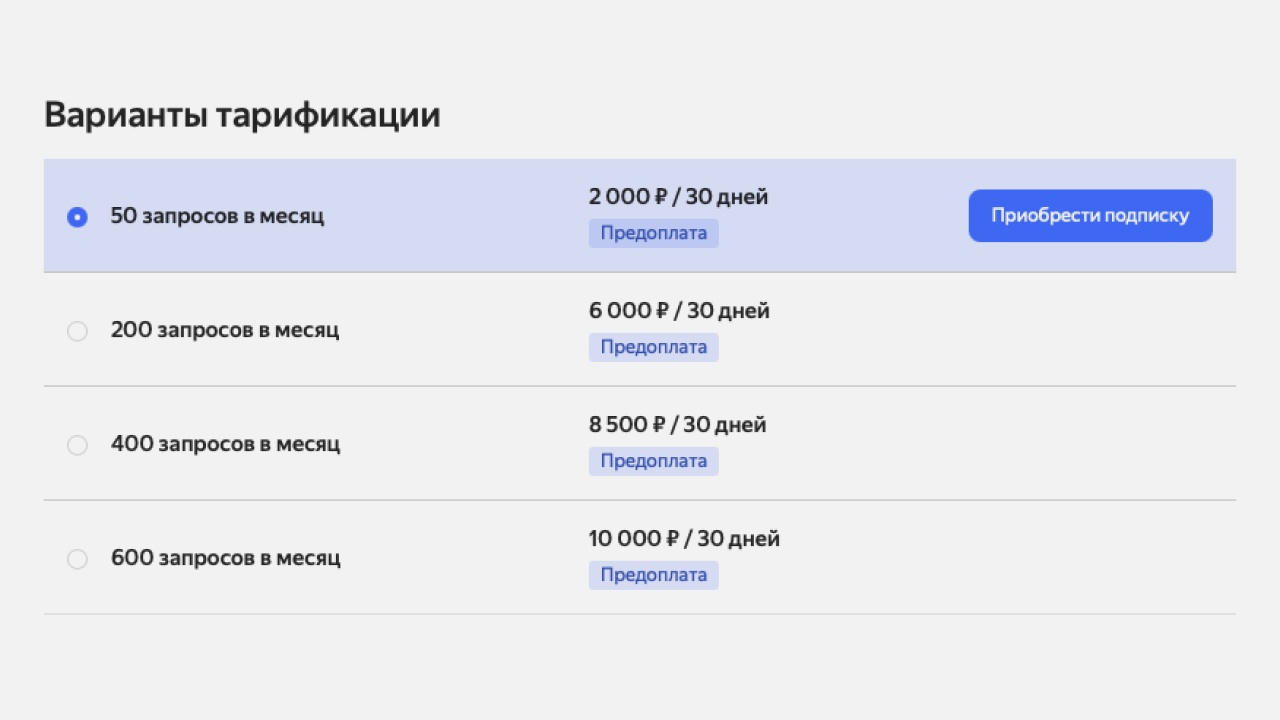The width and height of the screenshot is (1280, 720).
Task: Pick the 400 запросов в месяц option
Action: pyautogui.click(x=77, y=445)
